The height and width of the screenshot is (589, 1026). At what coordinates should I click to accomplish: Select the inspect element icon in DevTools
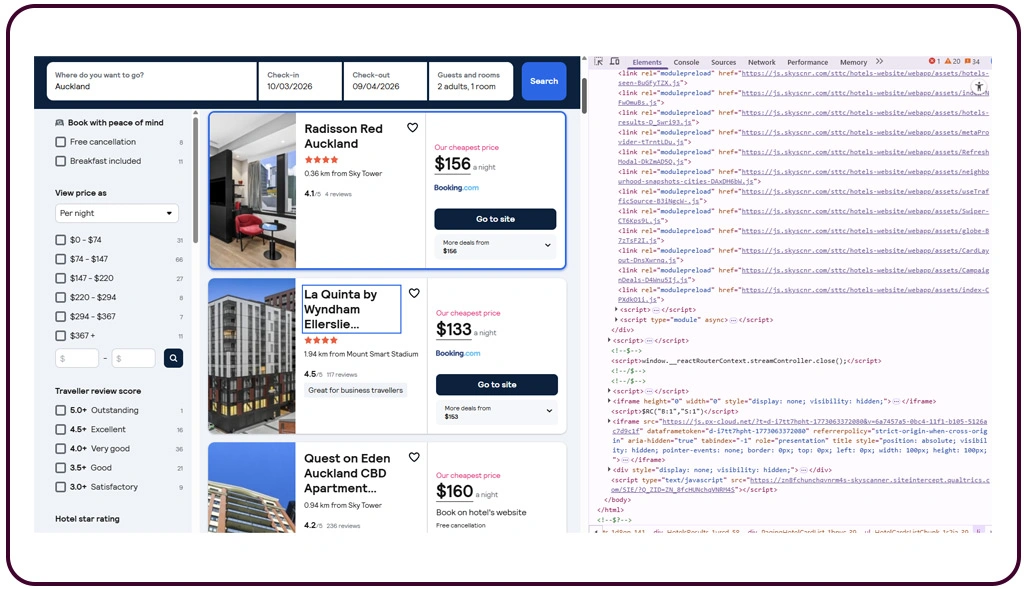click(x=598, y=61)
